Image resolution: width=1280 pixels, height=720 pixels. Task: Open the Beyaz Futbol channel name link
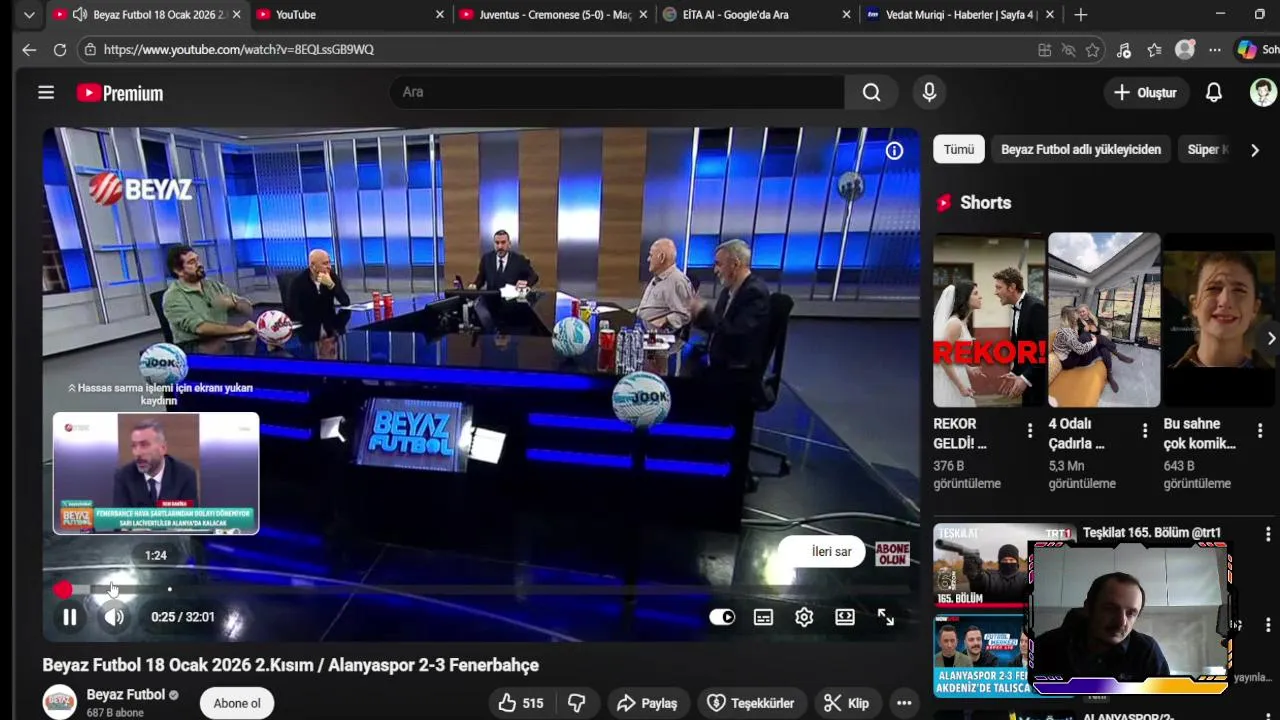click(x=126, y=695)
